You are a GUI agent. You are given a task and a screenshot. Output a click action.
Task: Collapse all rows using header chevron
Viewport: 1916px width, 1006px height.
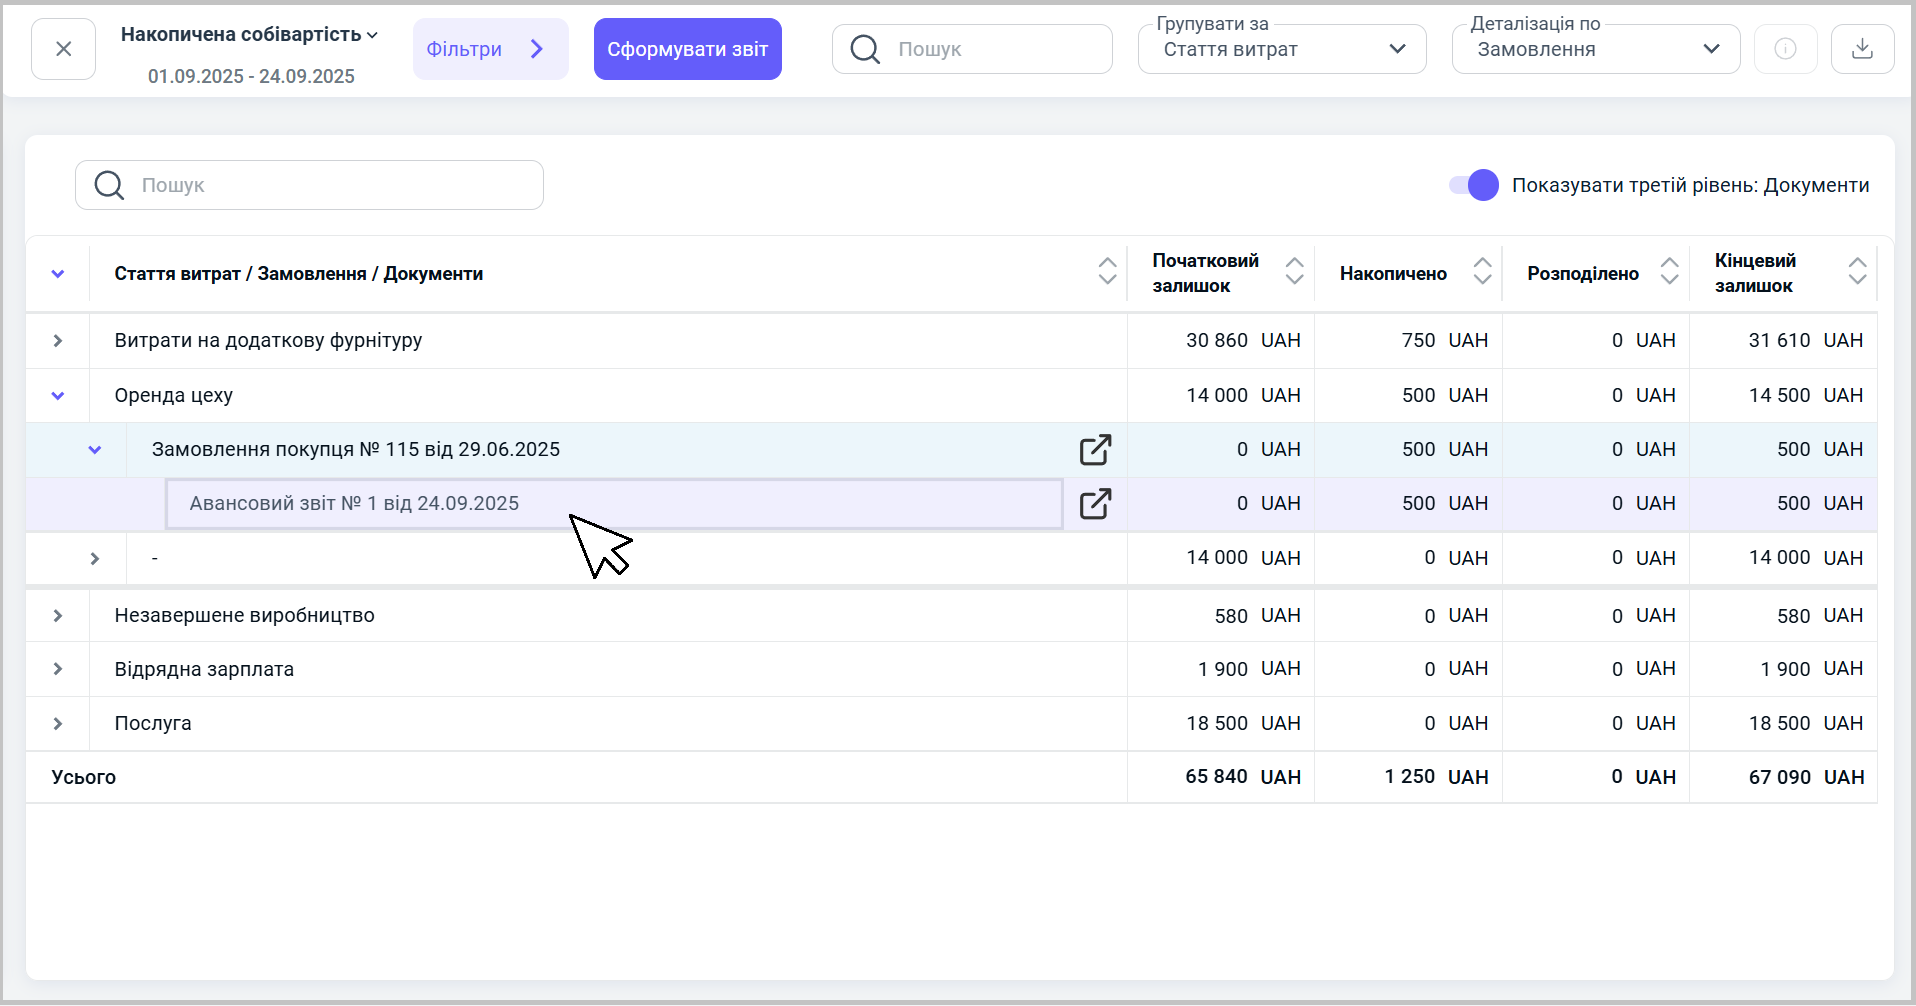click(x=58, y=274)
